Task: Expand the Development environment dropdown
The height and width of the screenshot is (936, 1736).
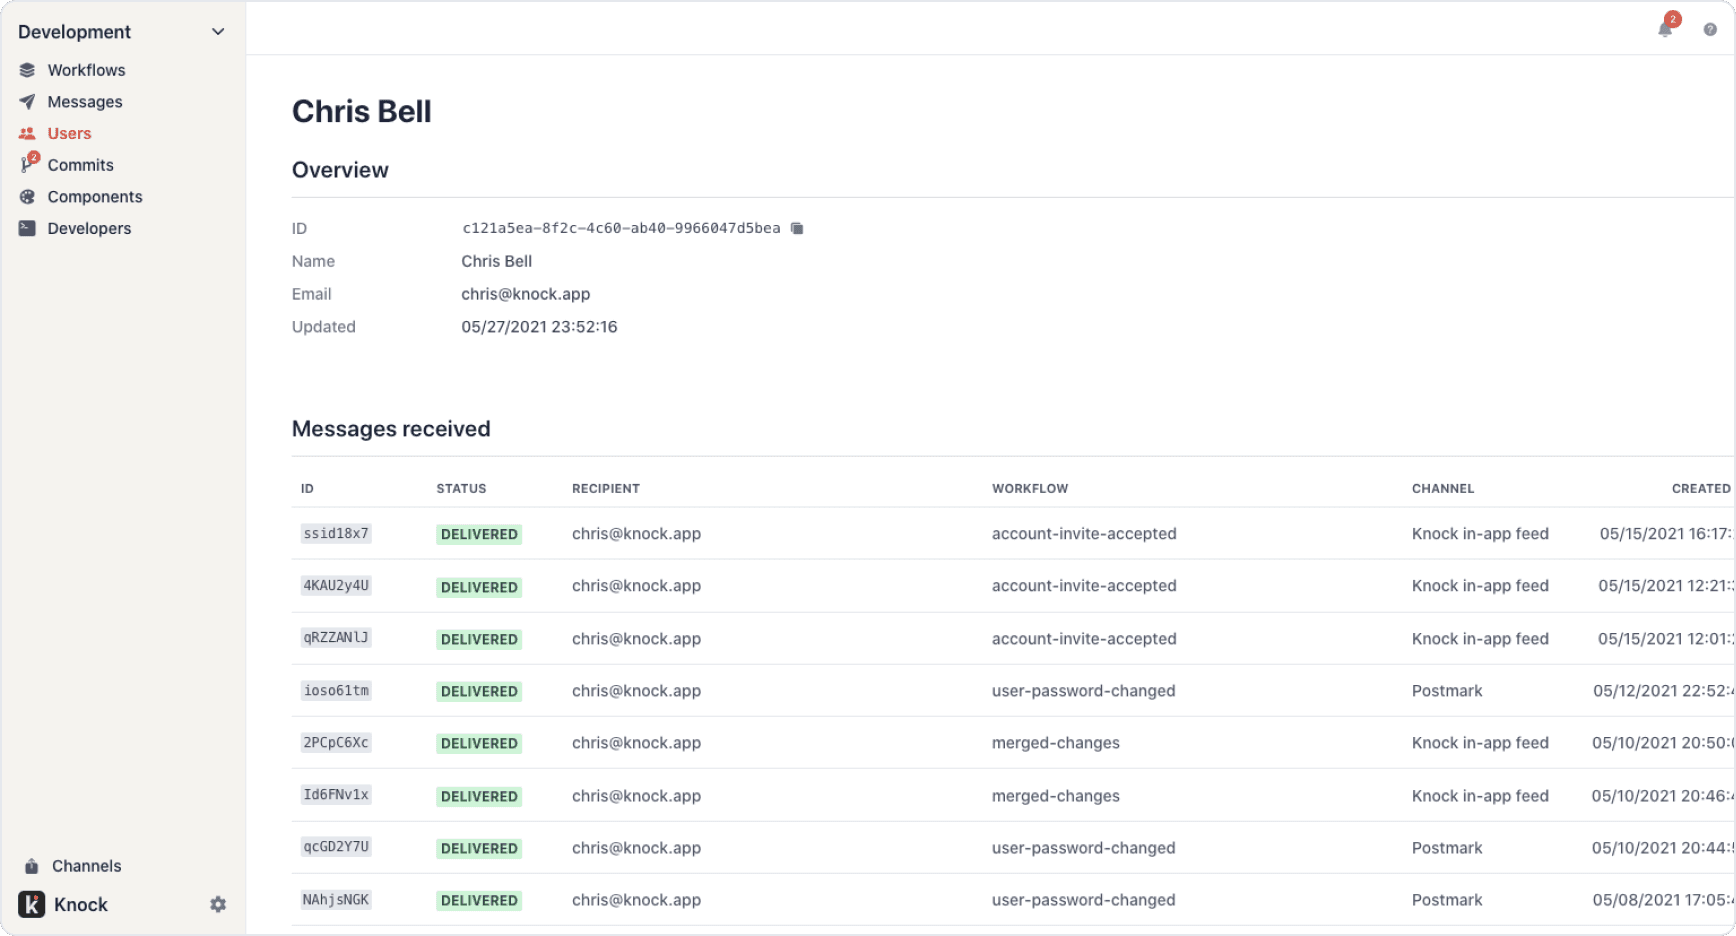Action: 218,32
